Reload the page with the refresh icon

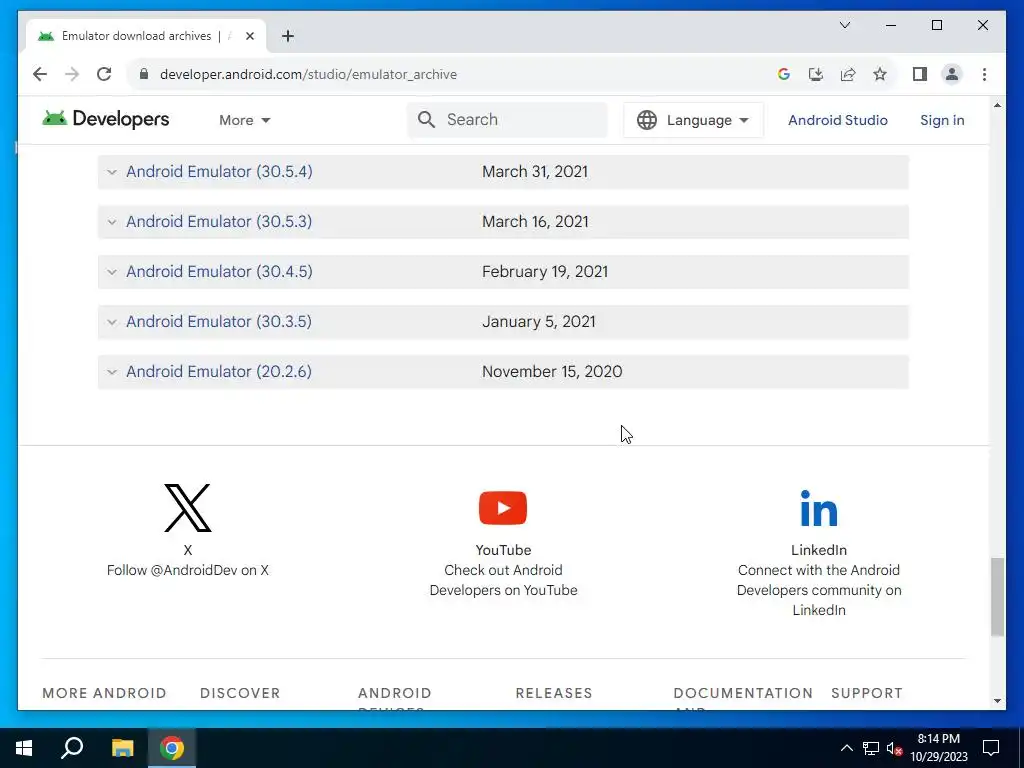coord(104,74)
